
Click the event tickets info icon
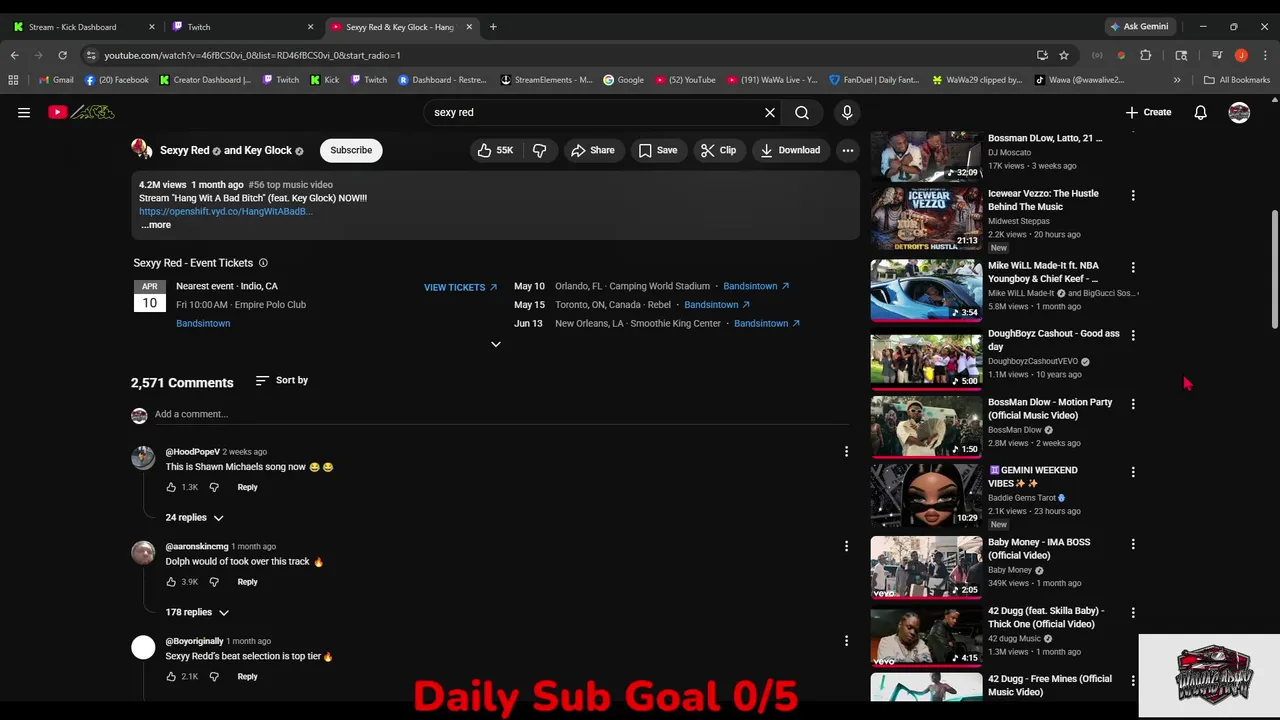click(263, 263)
